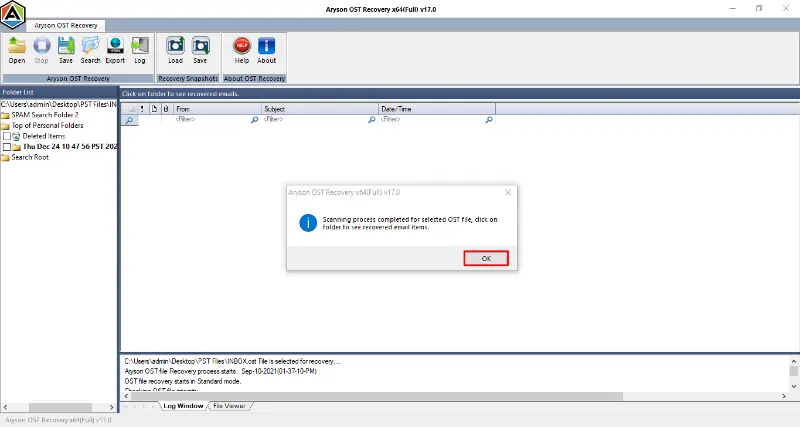Check the Thu Dec 24 folder checkbox
The height and width of the screenshot is (427, 800).
[x=7, y=146]
